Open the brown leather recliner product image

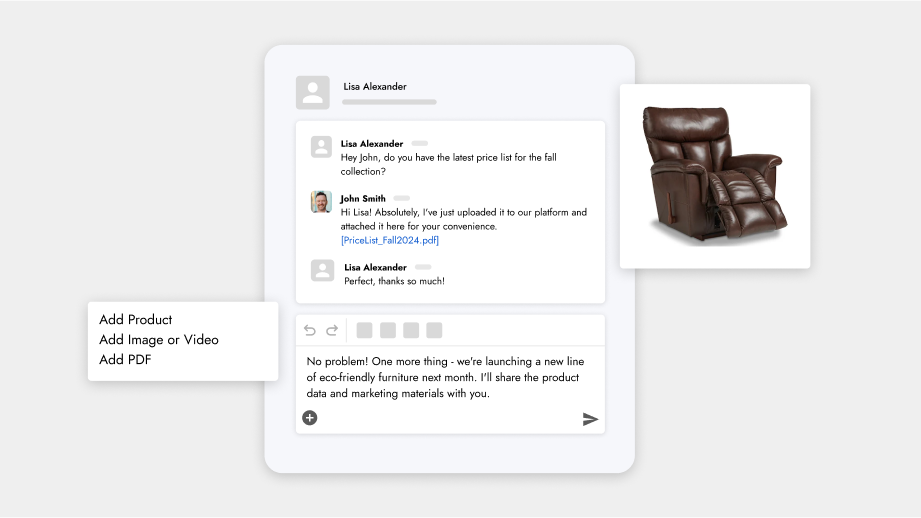pos(714,175)
